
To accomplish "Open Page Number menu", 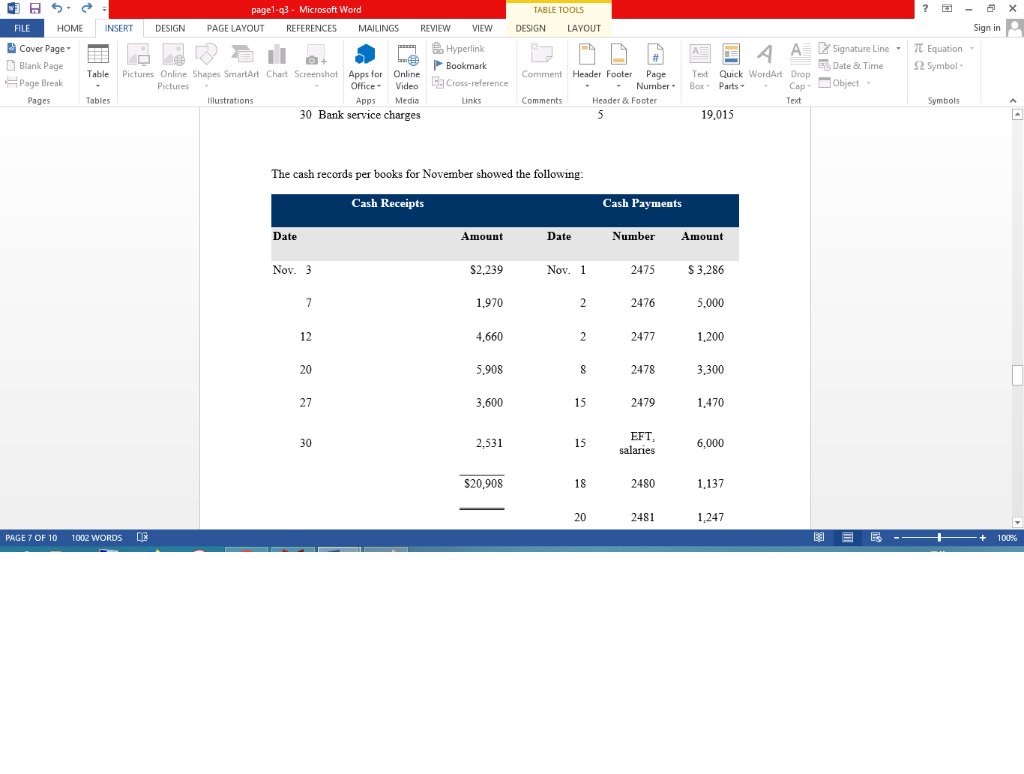I will coord(656,67).
